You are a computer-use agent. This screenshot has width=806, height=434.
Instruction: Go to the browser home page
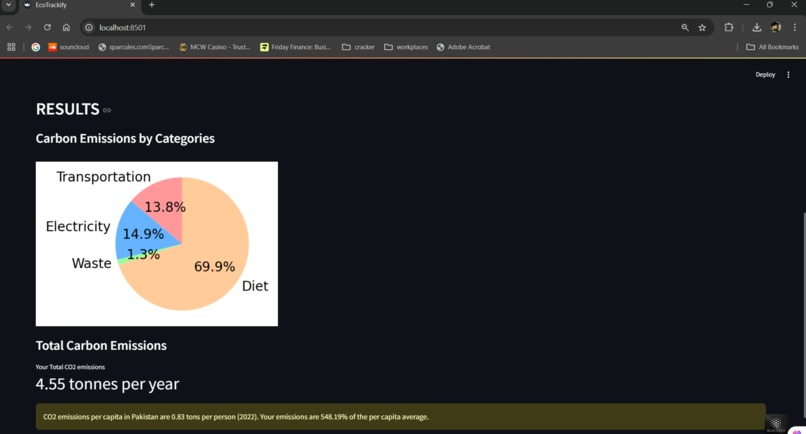(x=66, y=27)
